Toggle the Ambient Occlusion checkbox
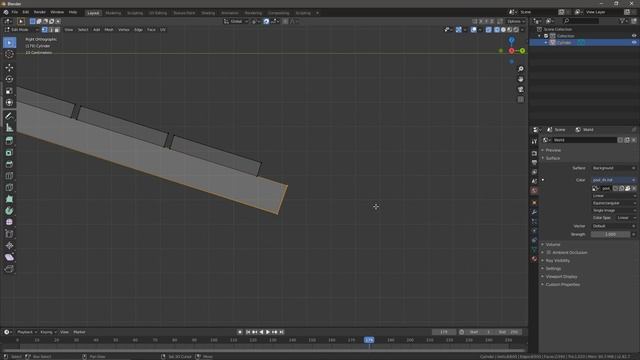This screenshot has height=360, width=640. click(549, 253)
